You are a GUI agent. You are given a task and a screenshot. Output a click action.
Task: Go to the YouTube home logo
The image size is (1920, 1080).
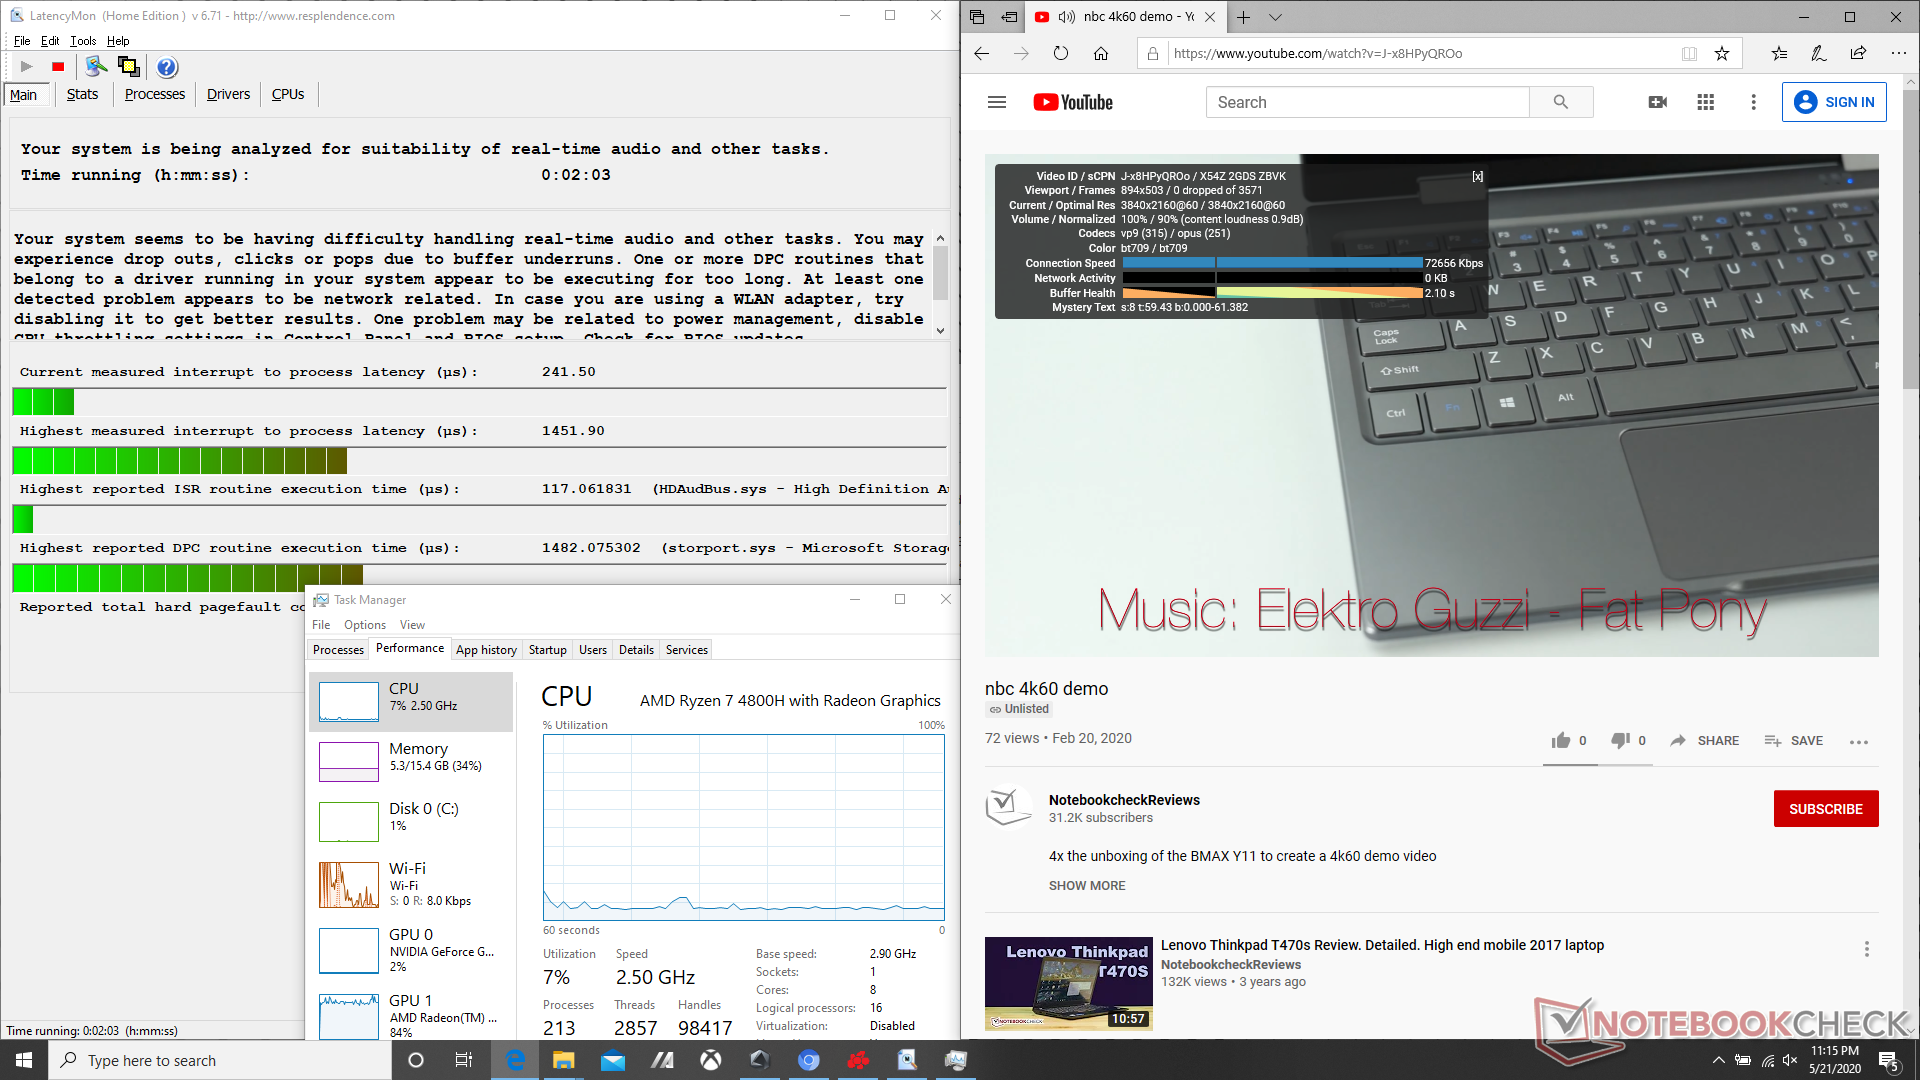(x=1073, y=102)
